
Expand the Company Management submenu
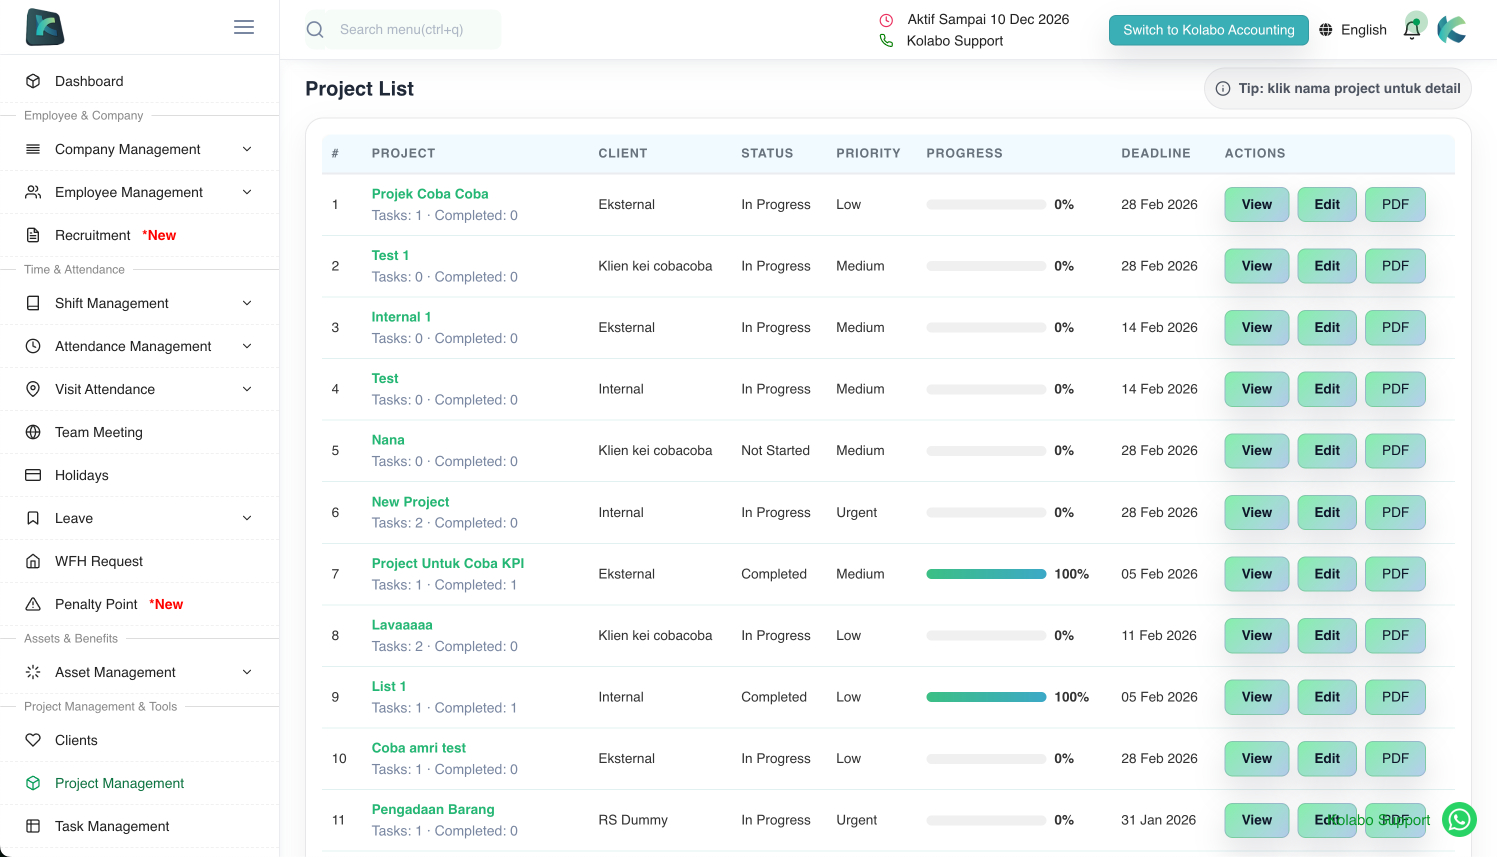pos(247,149)
